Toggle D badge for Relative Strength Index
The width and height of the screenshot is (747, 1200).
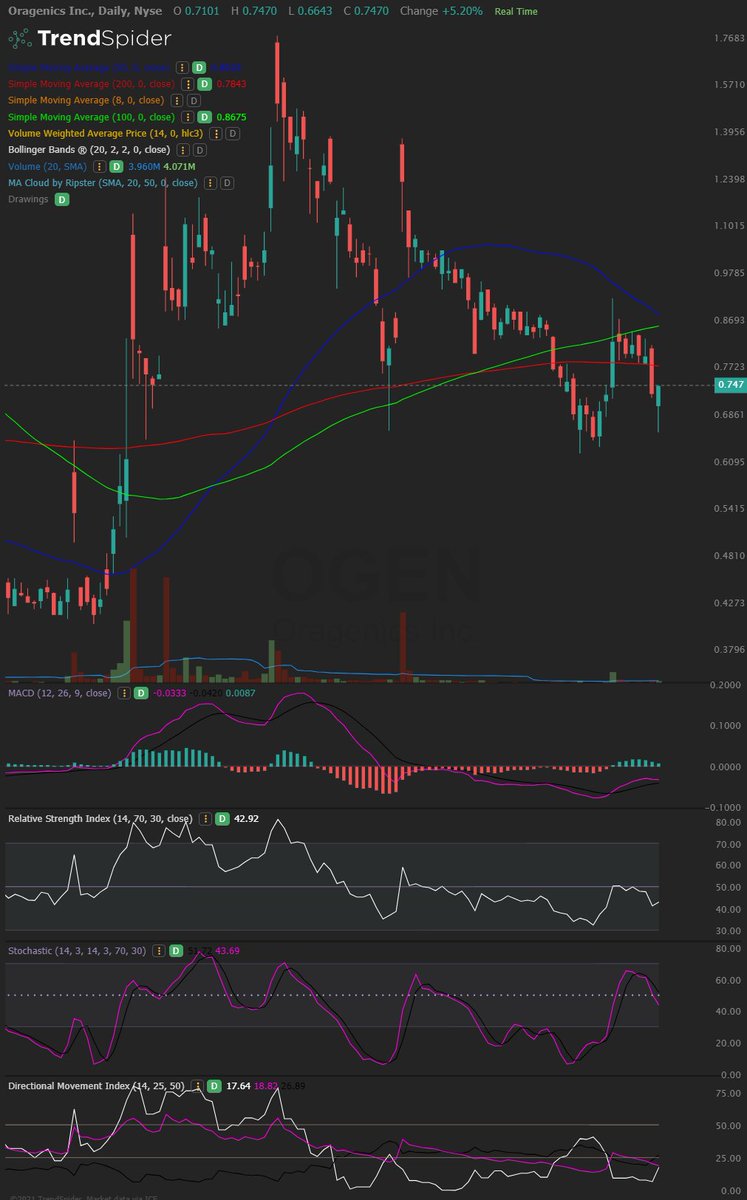click(221, 819)
